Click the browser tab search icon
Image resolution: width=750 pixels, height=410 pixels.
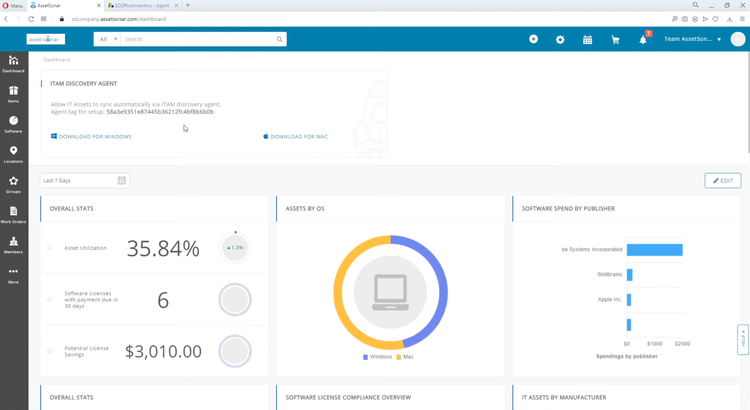[695, 5]
